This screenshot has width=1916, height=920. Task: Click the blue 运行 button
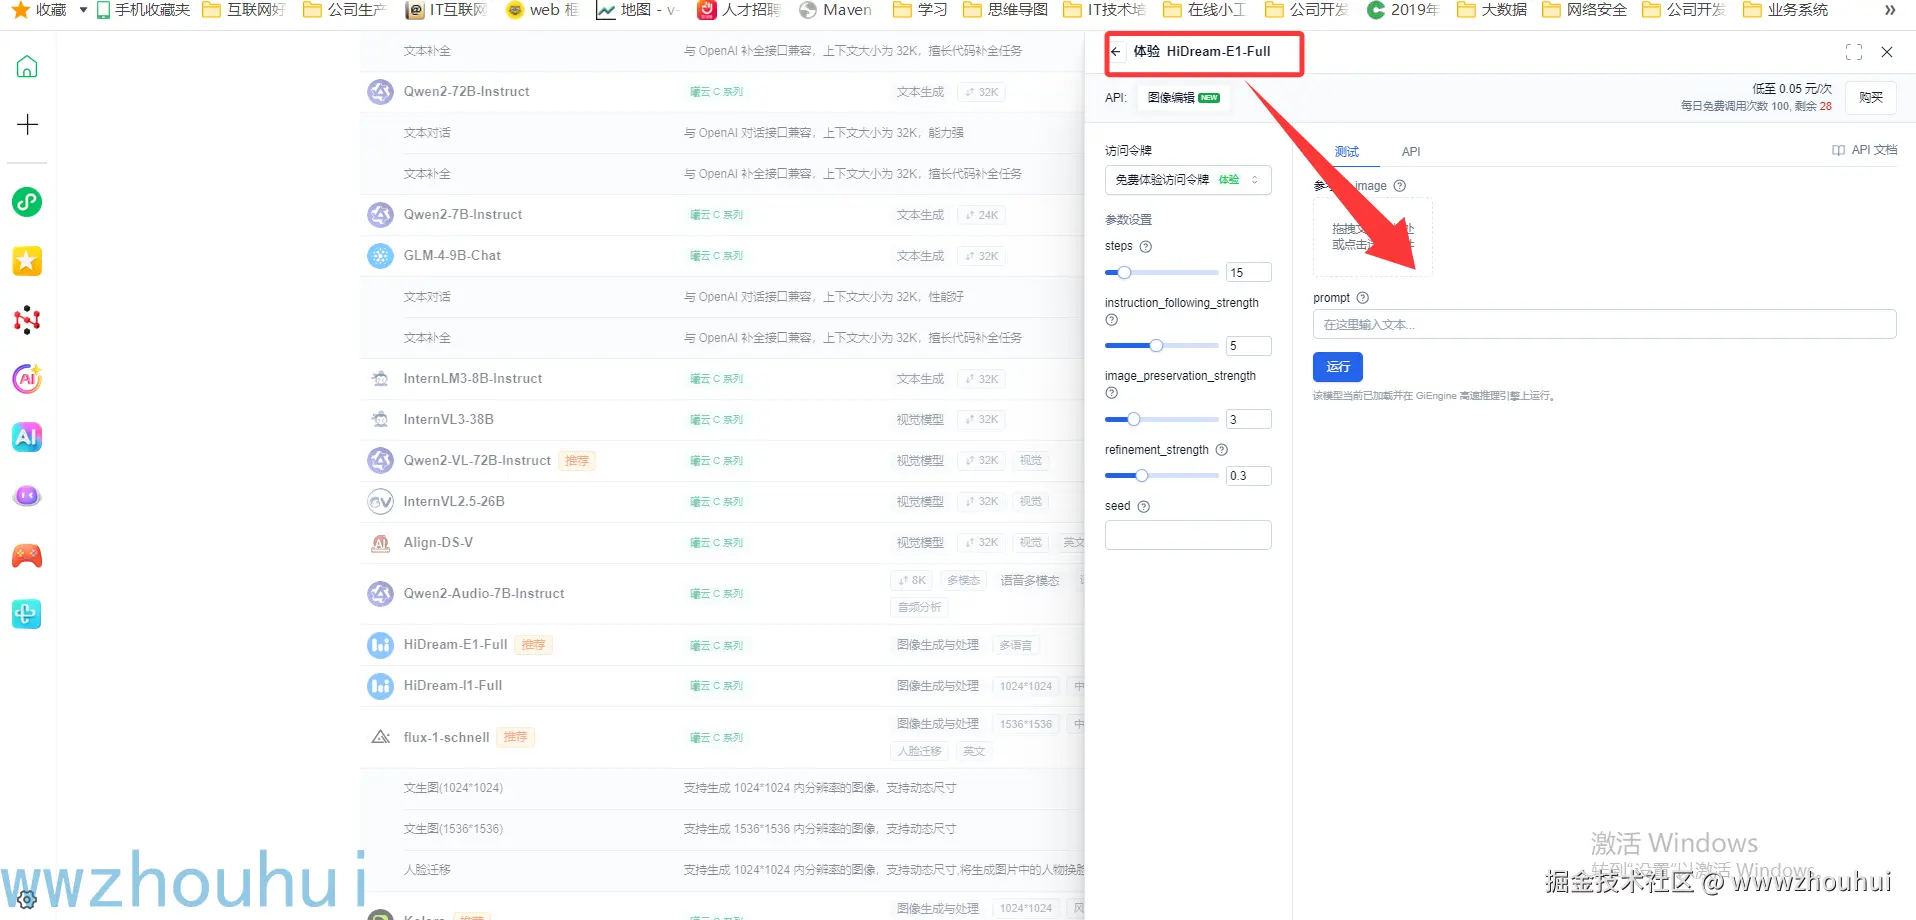pos(1338,367)
